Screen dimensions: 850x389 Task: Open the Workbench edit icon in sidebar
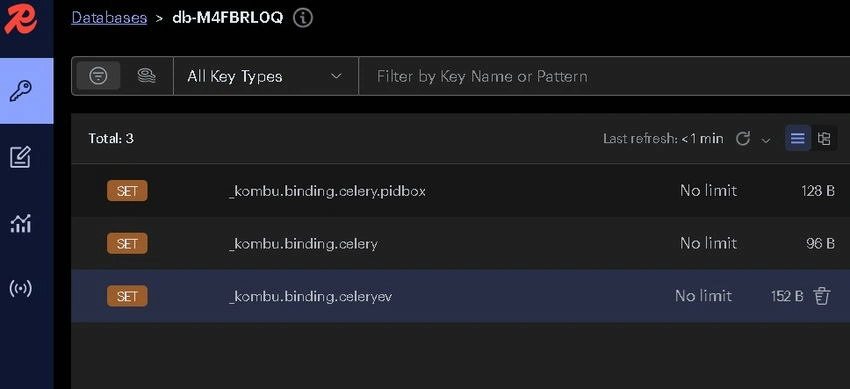[21, 158]
